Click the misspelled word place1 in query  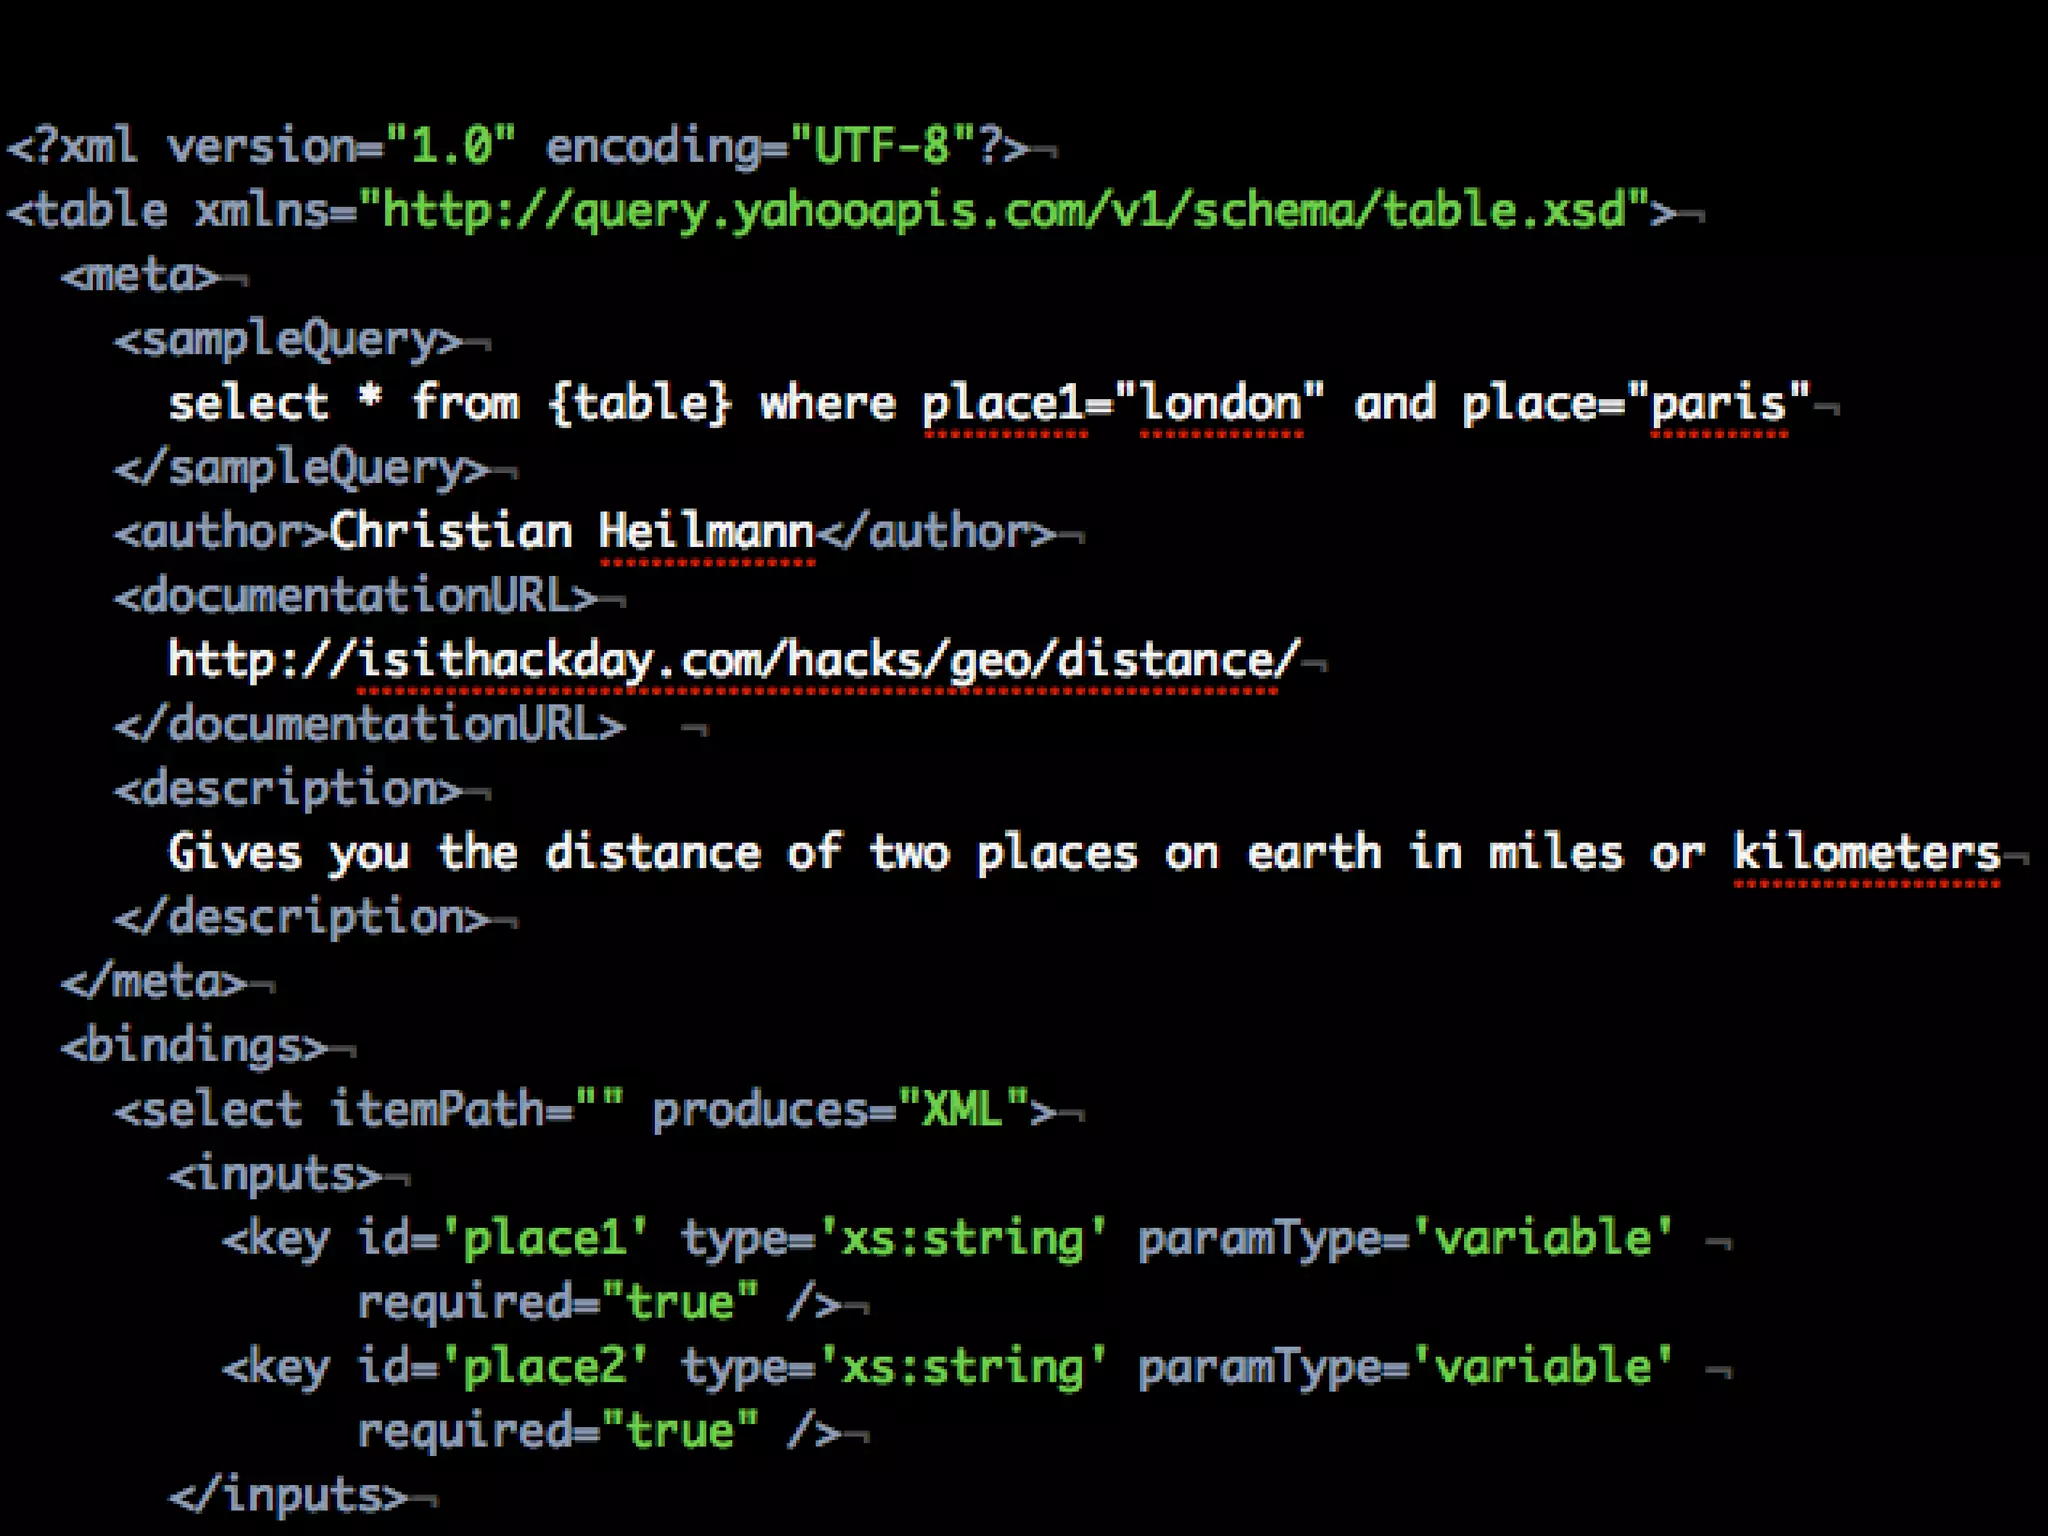[x=1003, y=404]
